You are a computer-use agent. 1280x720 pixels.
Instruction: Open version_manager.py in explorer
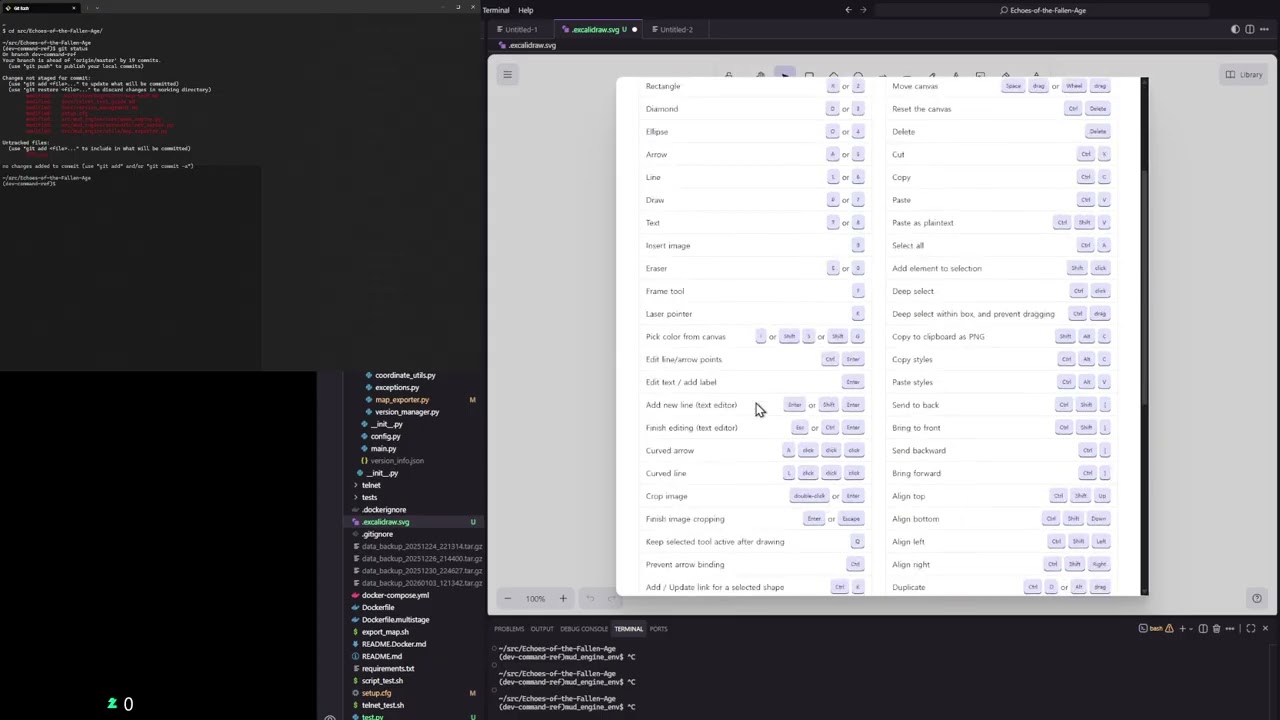pos(407,412)
